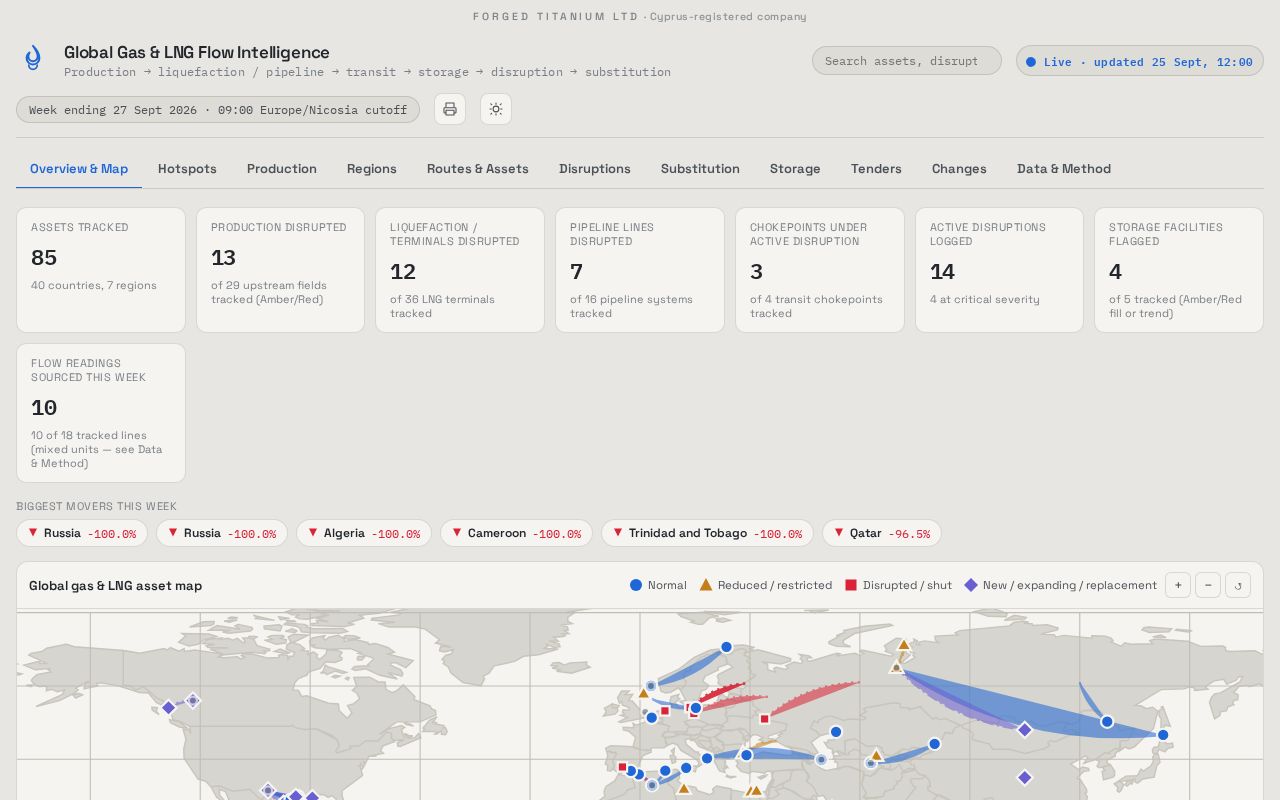Click the Live updated status pill
The height and width of the screenshot is (800, 1280).
coord(1140,61)
